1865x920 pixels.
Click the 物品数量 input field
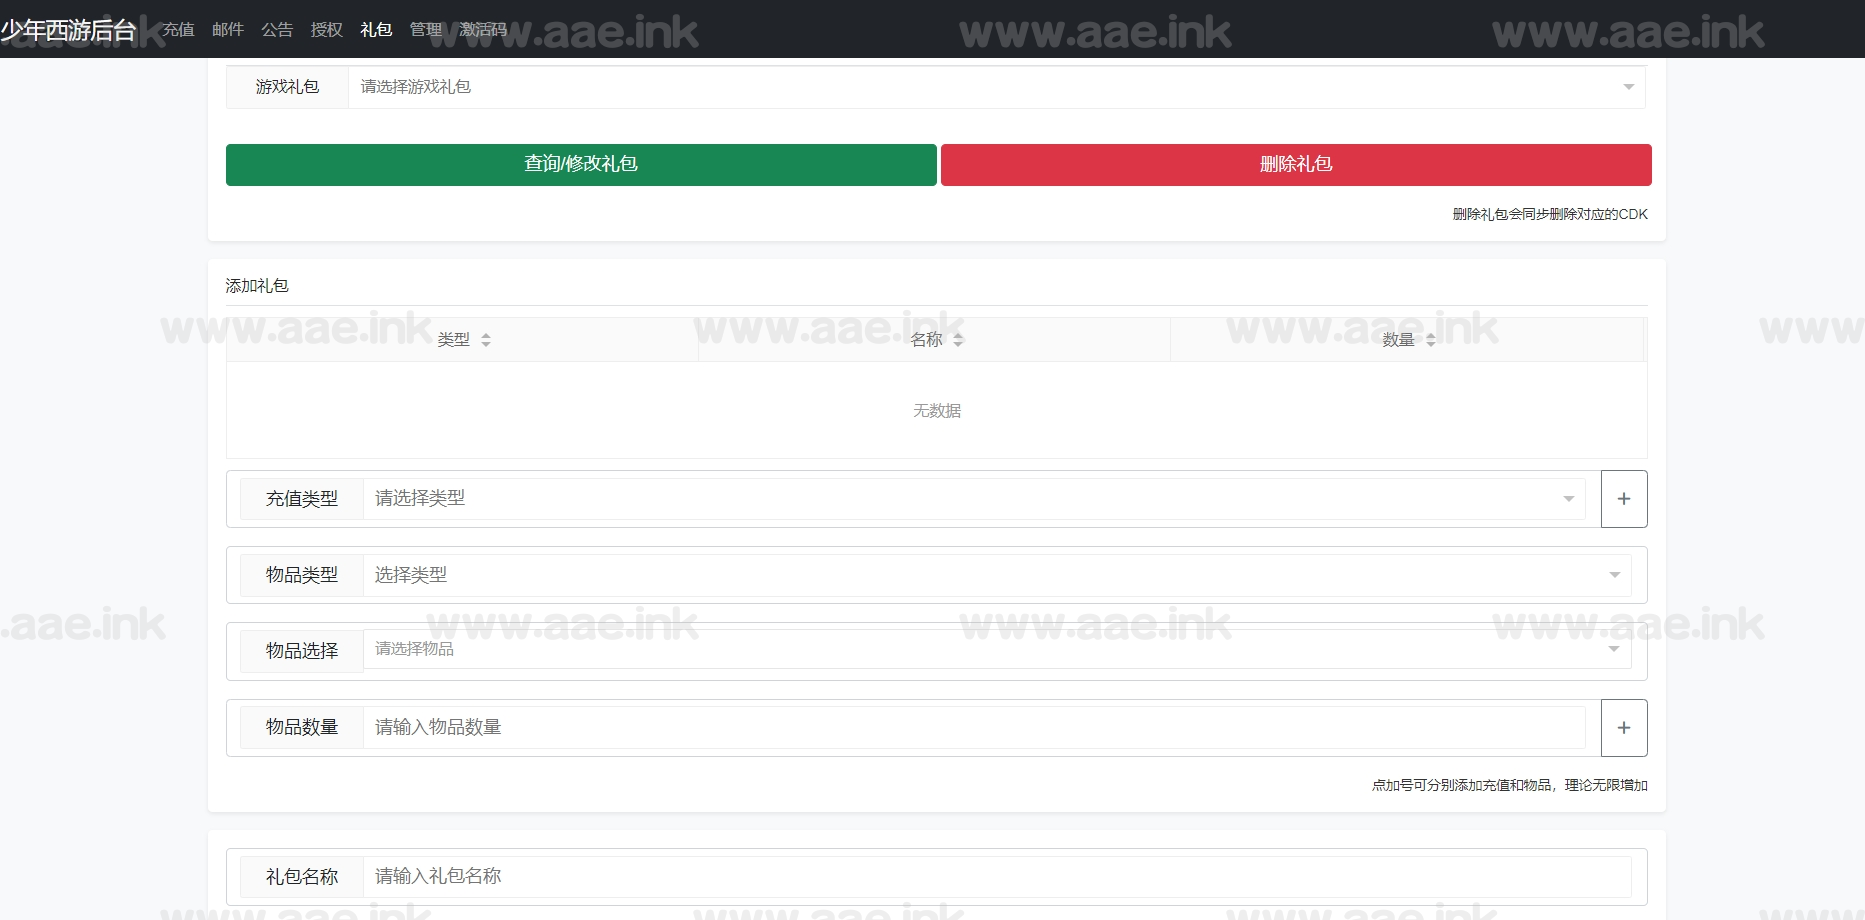coord(974,727)
